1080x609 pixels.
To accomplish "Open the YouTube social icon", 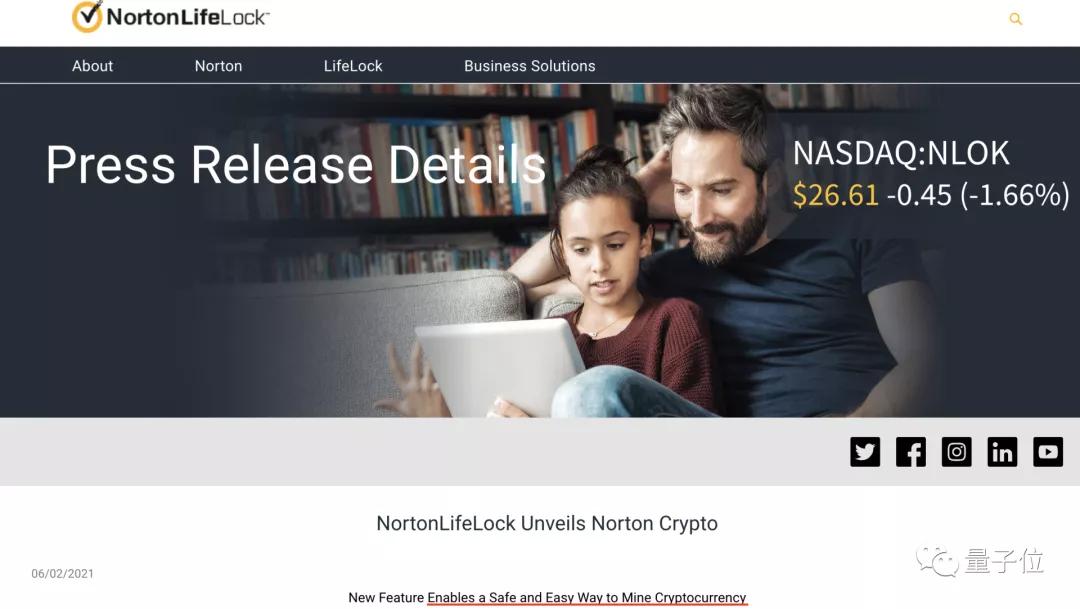I will [1048, 452].
